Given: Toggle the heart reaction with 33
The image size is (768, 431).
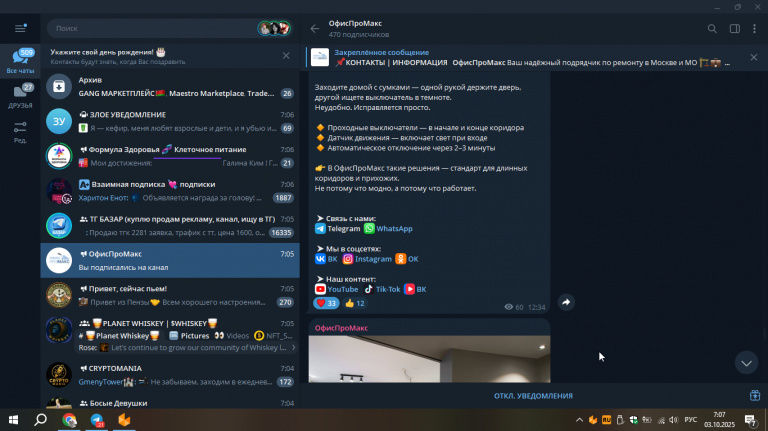Looking at the screenshot, I should (326, 303).
